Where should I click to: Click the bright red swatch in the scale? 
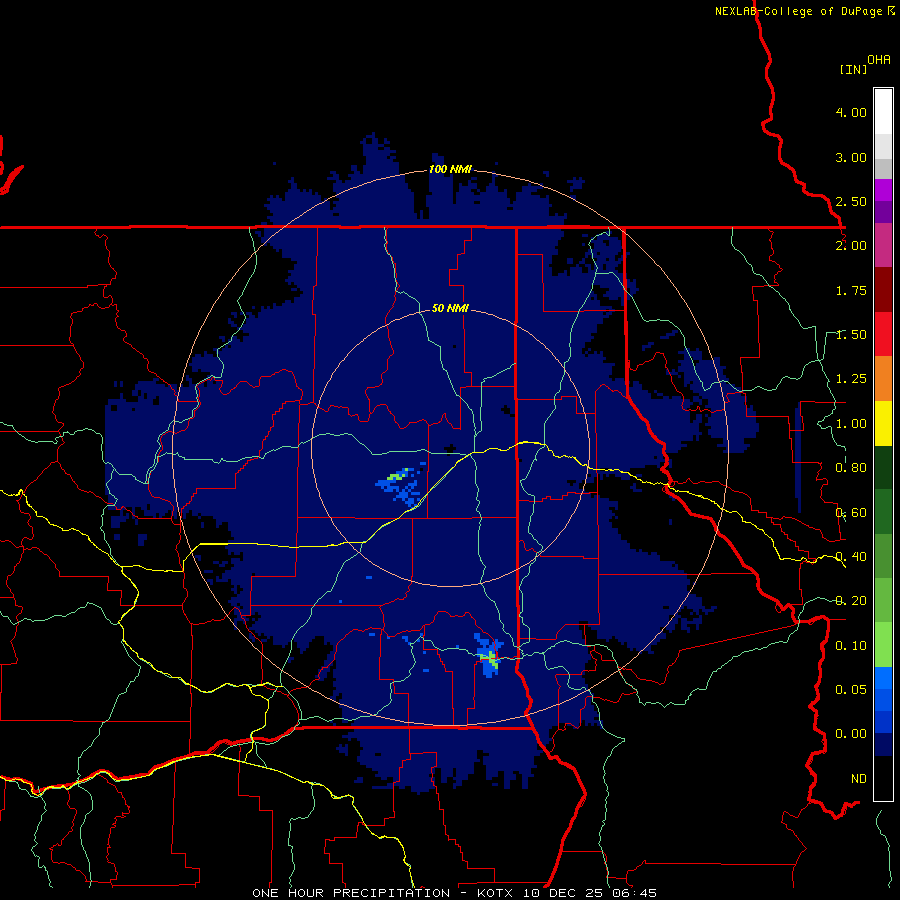click(x=883, y=334)
